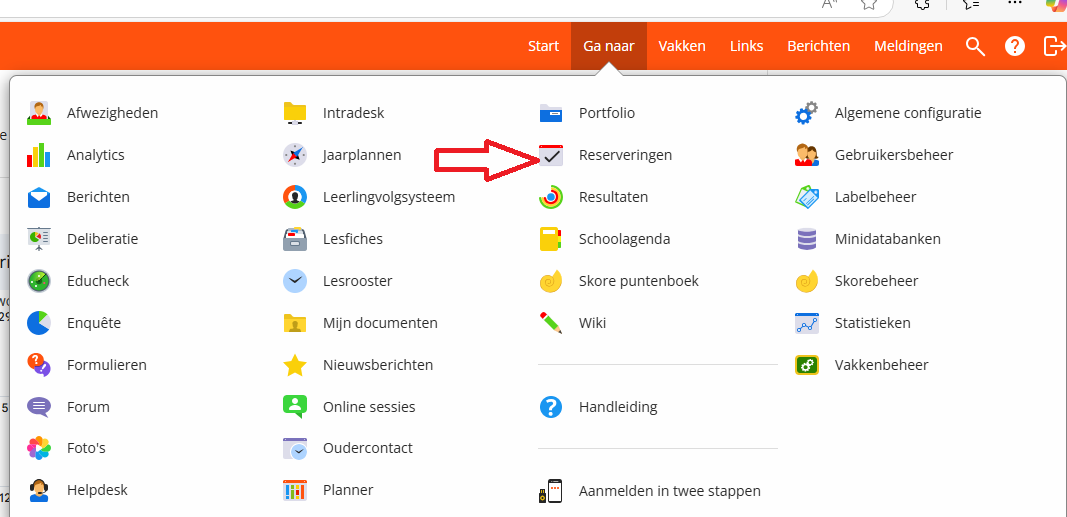Collapse the Ga naar menu
Screen dimensions: 1067x517
pos(608,46)
